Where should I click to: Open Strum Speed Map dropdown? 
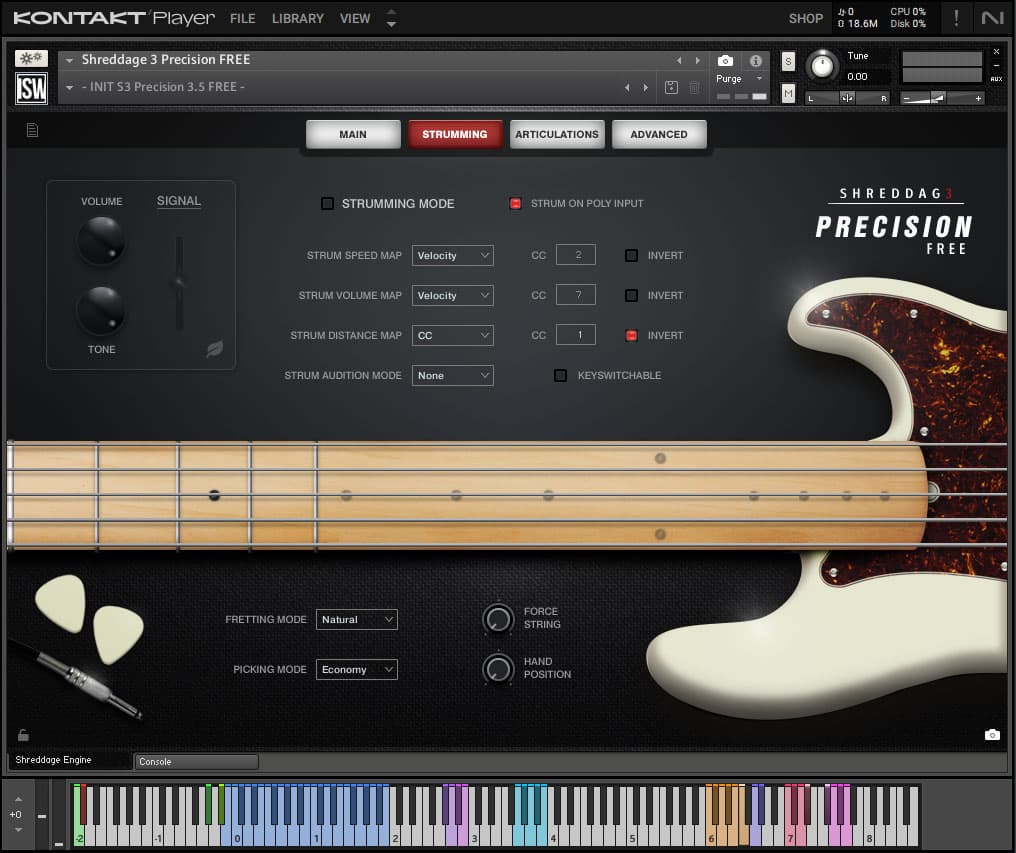(x=452, y=255)
